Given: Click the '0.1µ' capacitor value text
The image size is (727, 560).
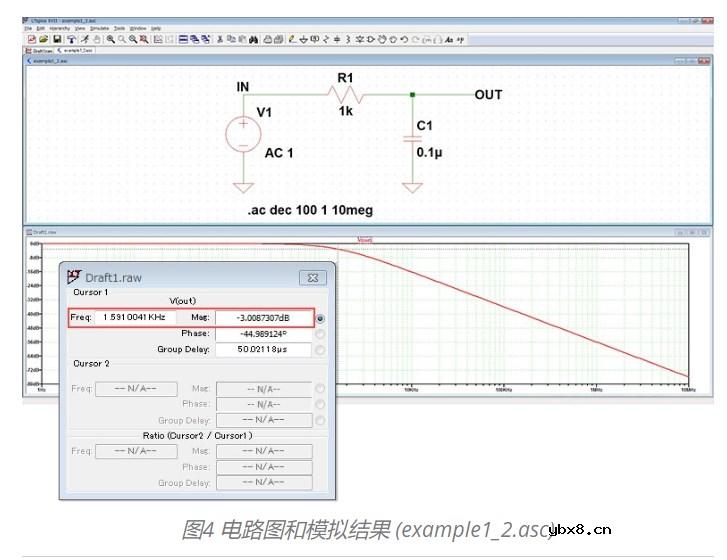Looking at the screenshot, I should tap(429, 153).
